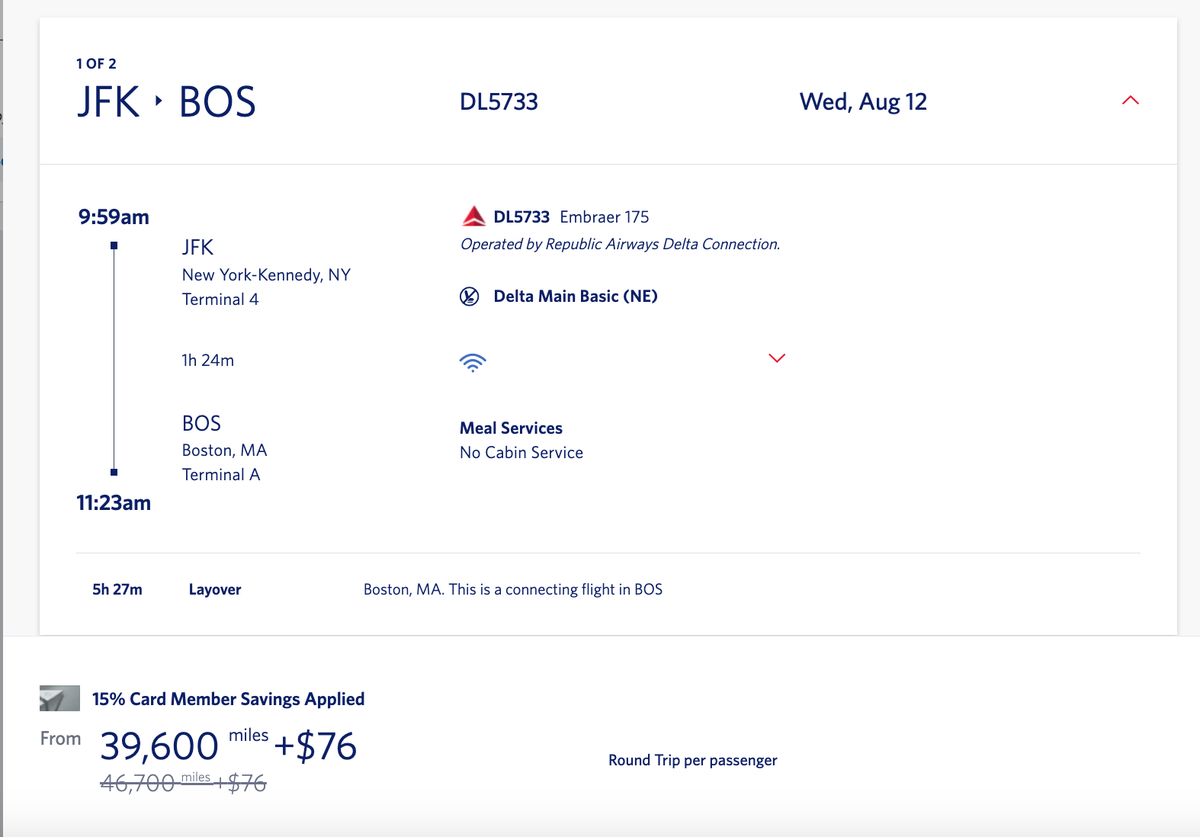Image resolution: width=1200 pixels, height=837 pixels.
Task: Expand amenities with the red chevron near WiFi
Action: [777, 357]
